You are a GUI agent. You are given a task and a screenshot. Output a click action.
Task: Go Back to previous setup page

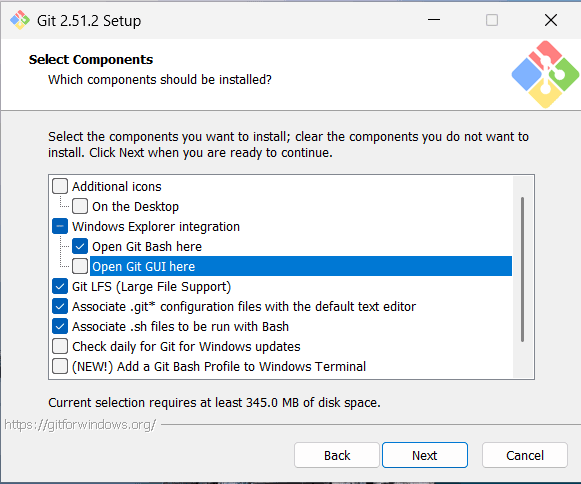[x=337, y=455]
